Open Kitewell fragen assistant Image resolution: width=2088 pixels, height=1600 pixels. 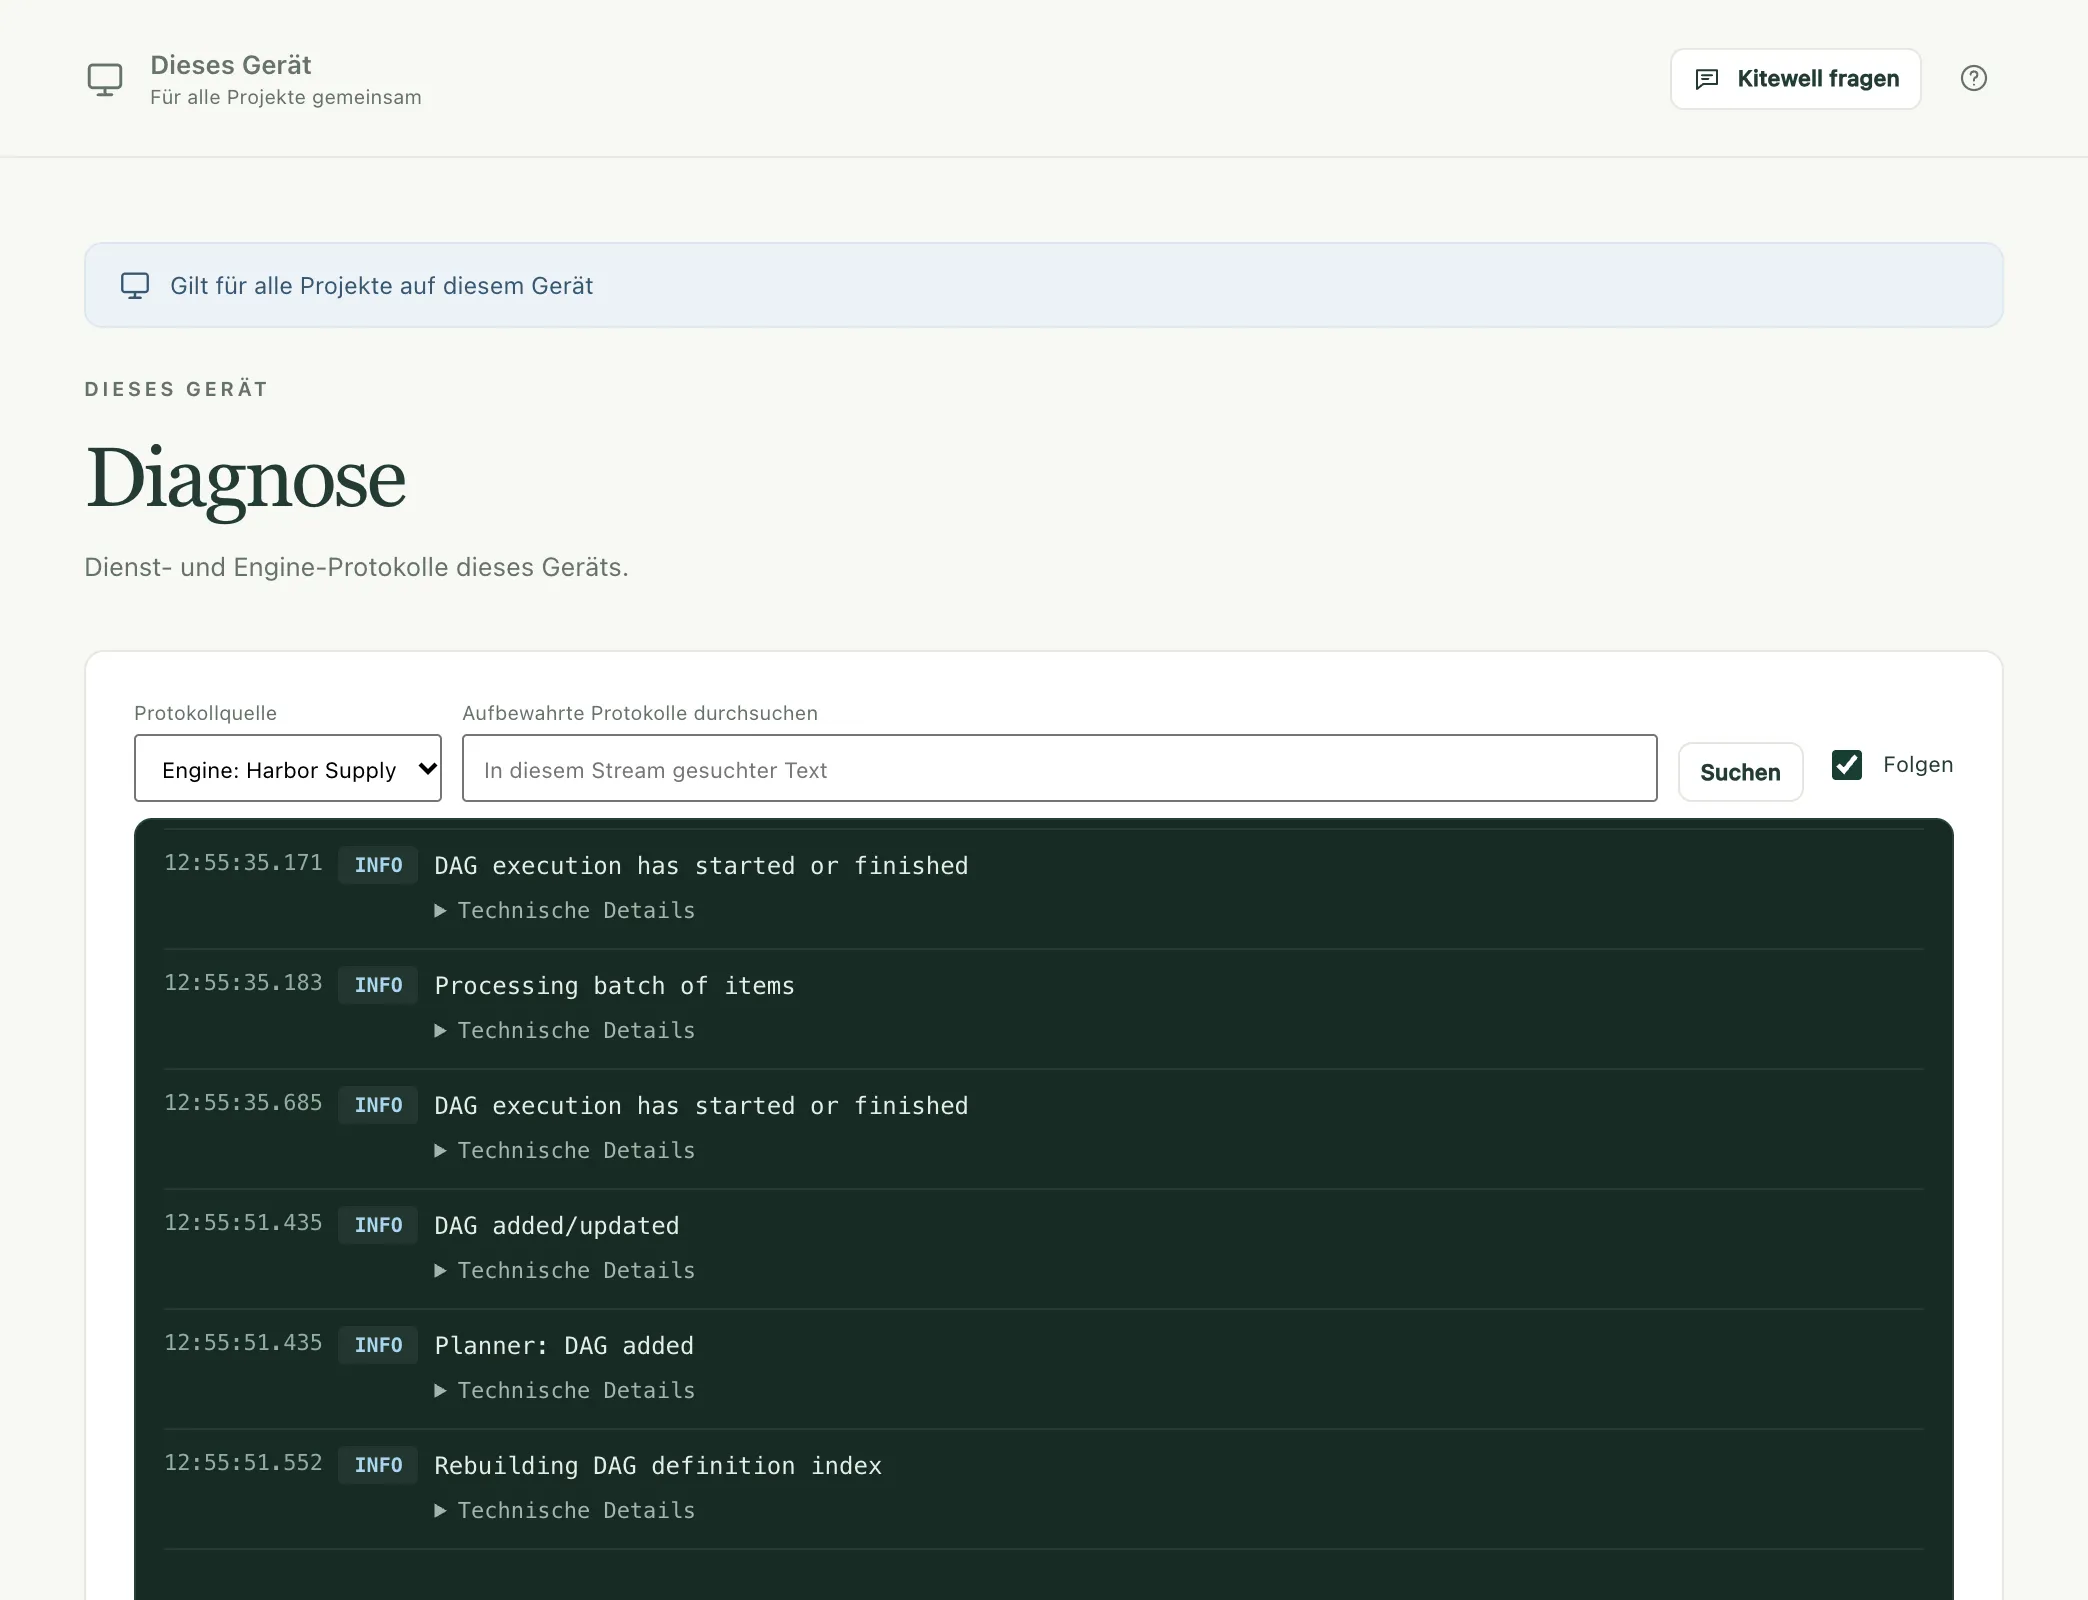[x=1795, y=79]
